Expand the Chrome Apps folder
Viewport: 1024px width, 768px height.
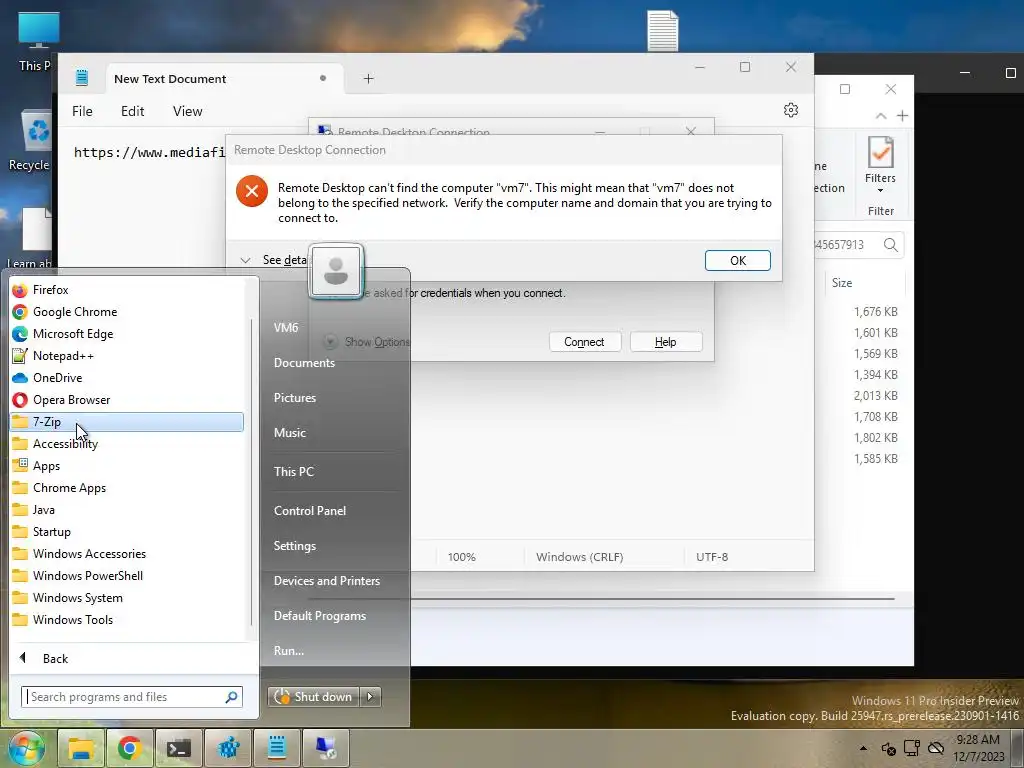[127, 488]
